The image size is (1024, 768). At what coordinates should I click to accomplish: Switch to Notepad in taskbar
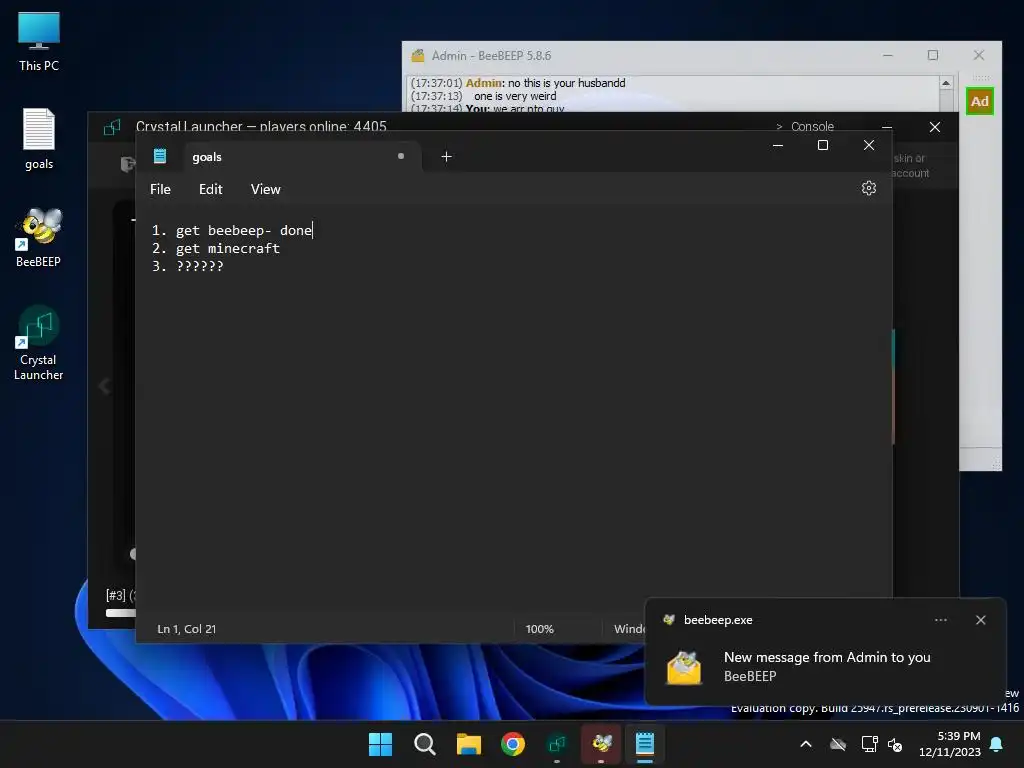(645, 744)
